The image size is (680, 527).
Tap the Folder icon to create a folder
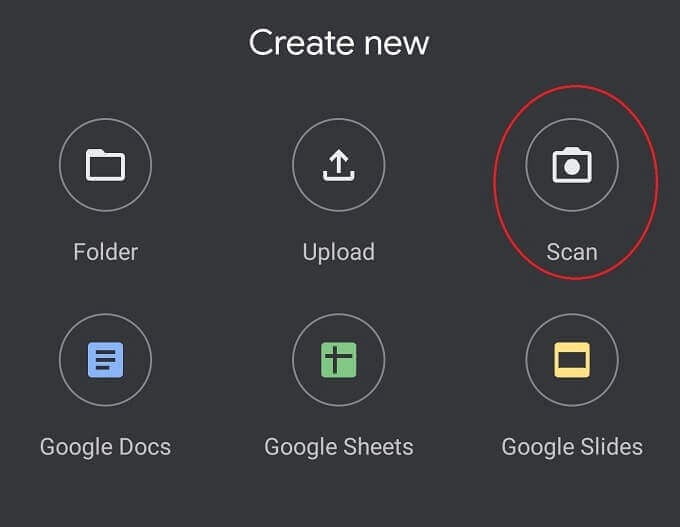coord(105,165)
